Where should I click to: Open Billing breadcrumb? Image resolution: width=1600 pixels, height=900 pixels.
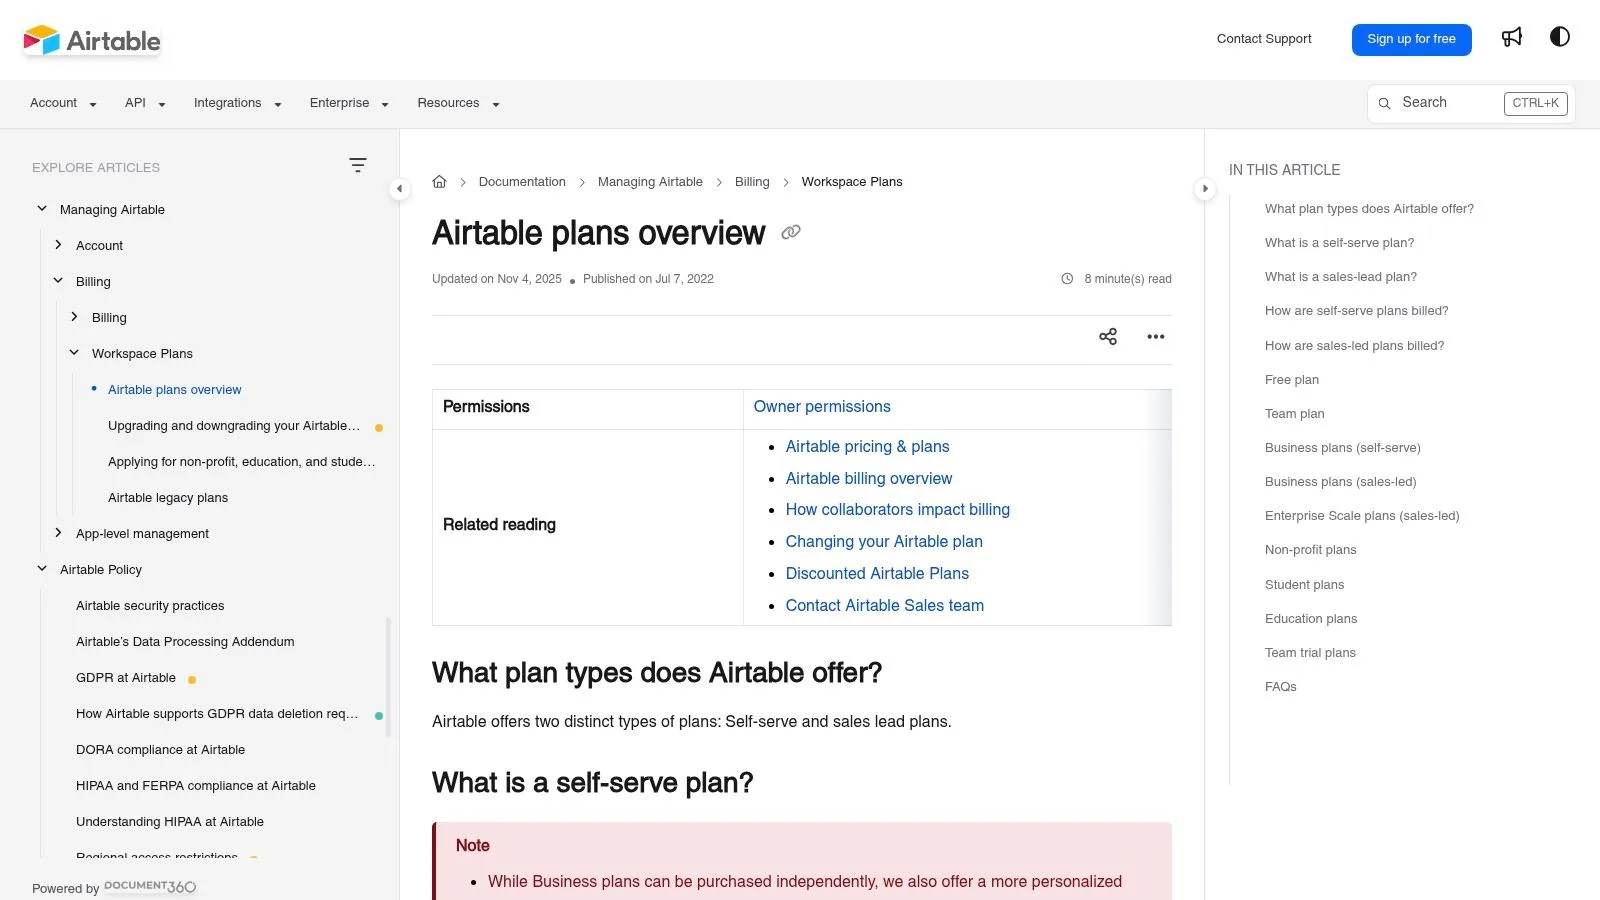click(x=752, y=182)
